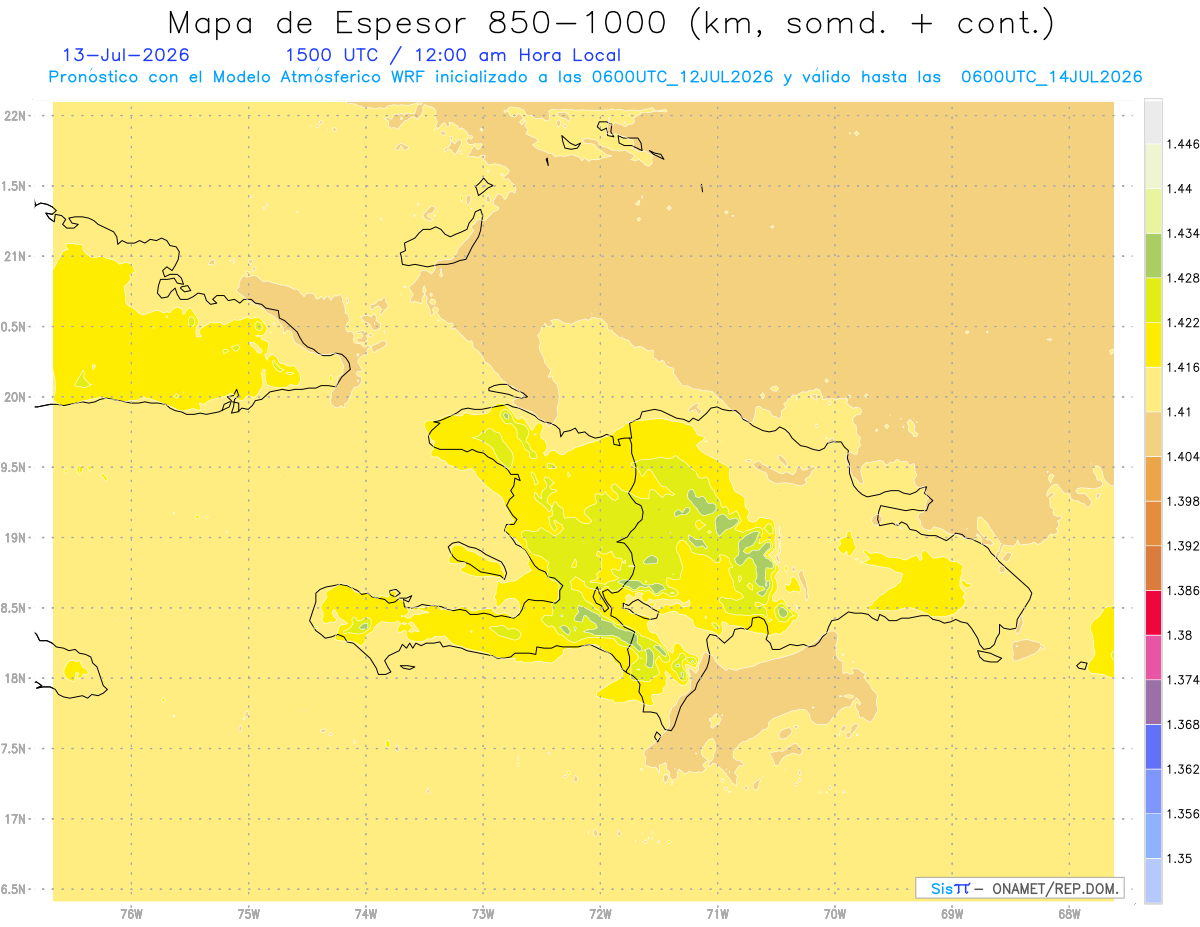
Task: Select the '20N' latitude label
Action: pos(15,397)
